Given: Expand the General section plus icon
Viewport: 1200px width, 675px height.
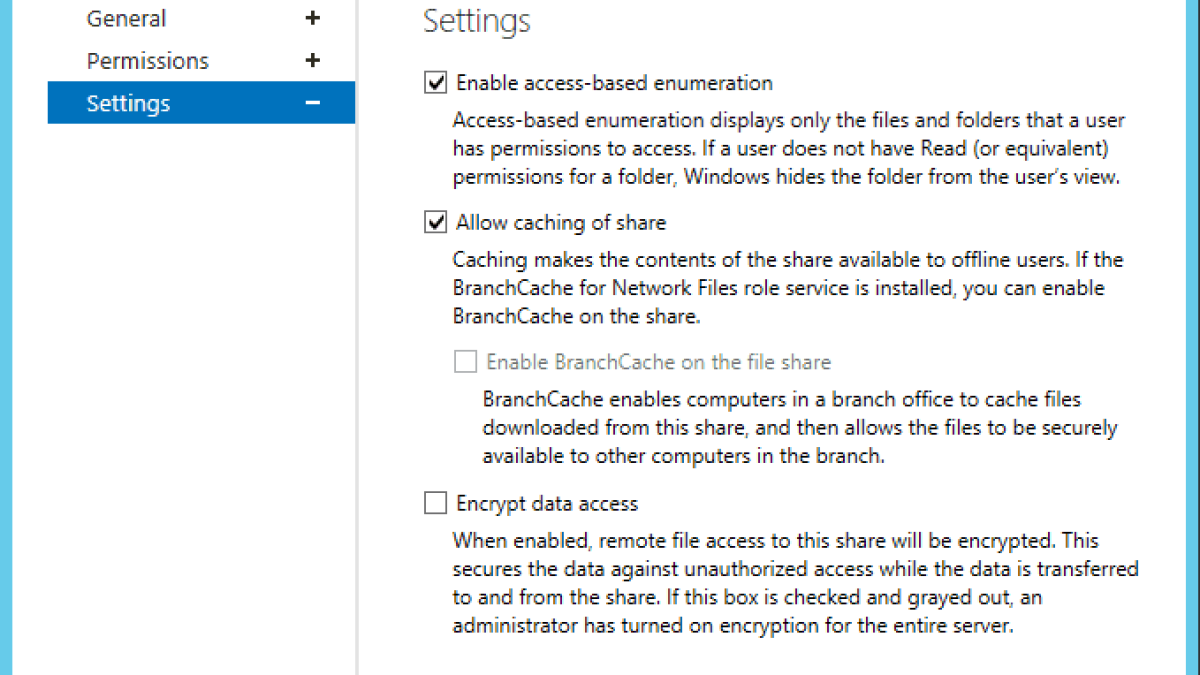Looking at the screenshot, I should coord(313,18).
